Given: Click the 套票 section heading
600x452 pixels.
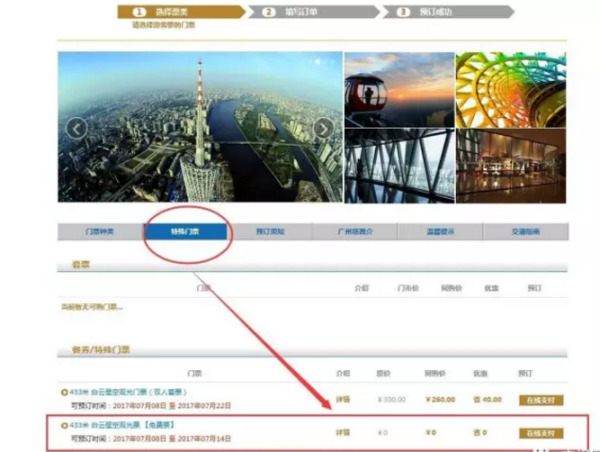Looking at the screenshot, I should [81, 265].
